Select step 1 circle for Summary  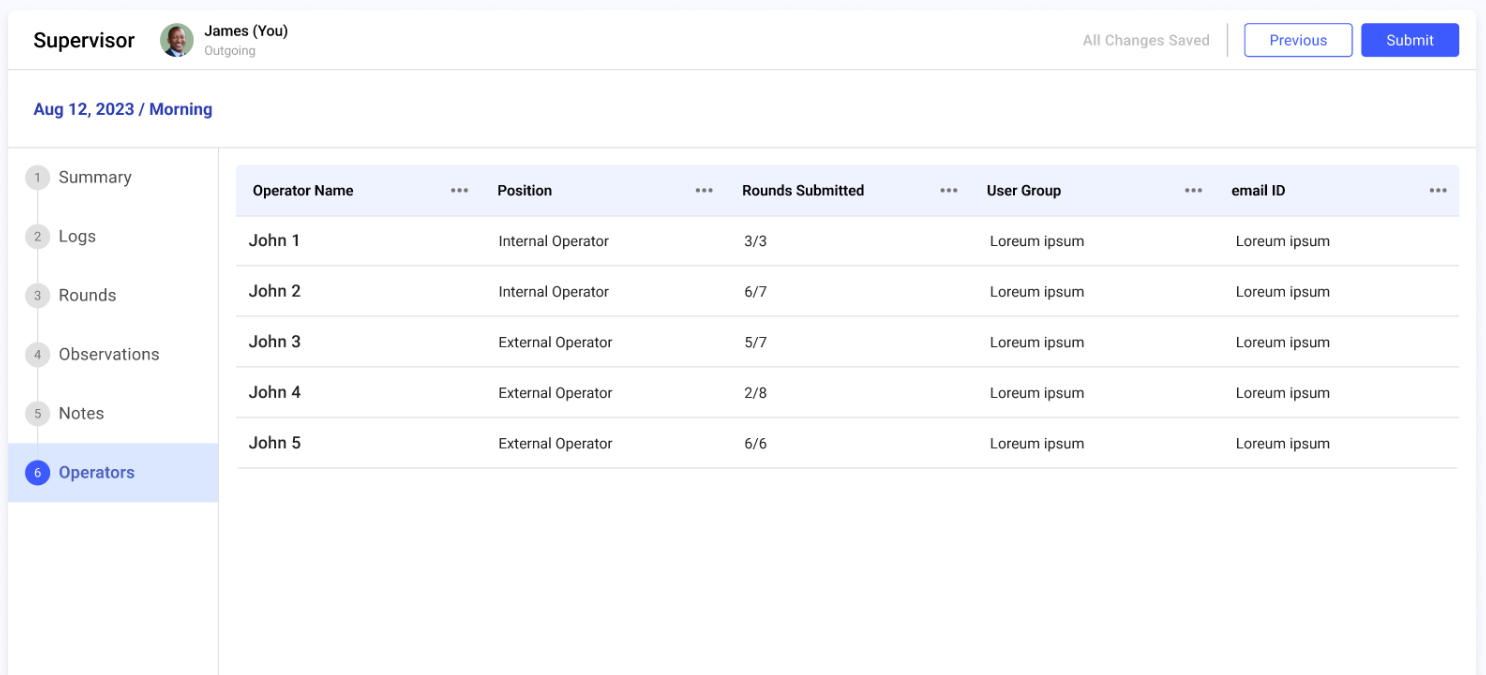(x=37, y=178)
